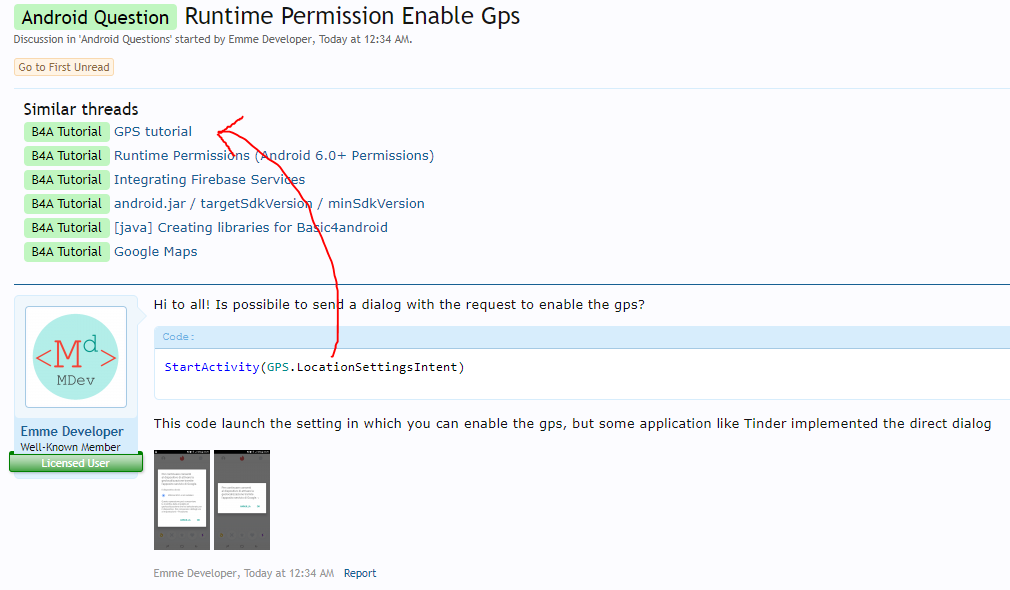Click the 'Licensed User' banner under the avatar
The width and height of the screenshot is (1010, 590).
coord(75,462)
